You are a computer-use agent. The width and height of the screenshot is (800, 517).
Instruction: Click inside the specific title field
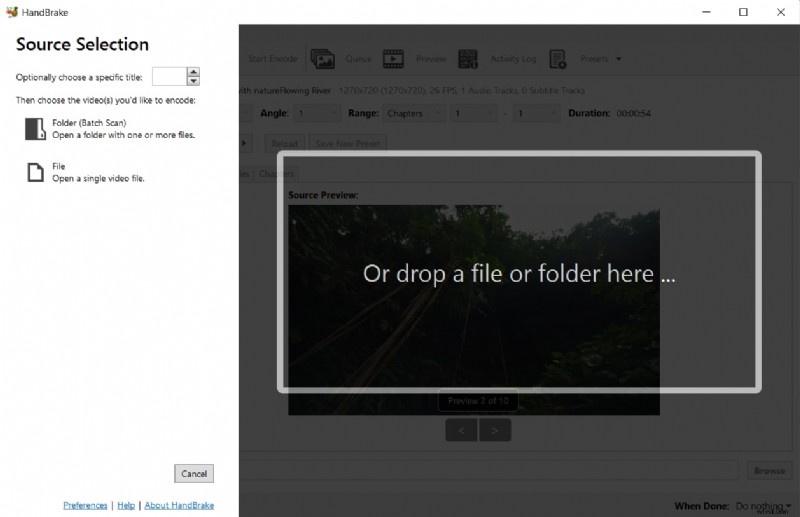pos(169,77)
